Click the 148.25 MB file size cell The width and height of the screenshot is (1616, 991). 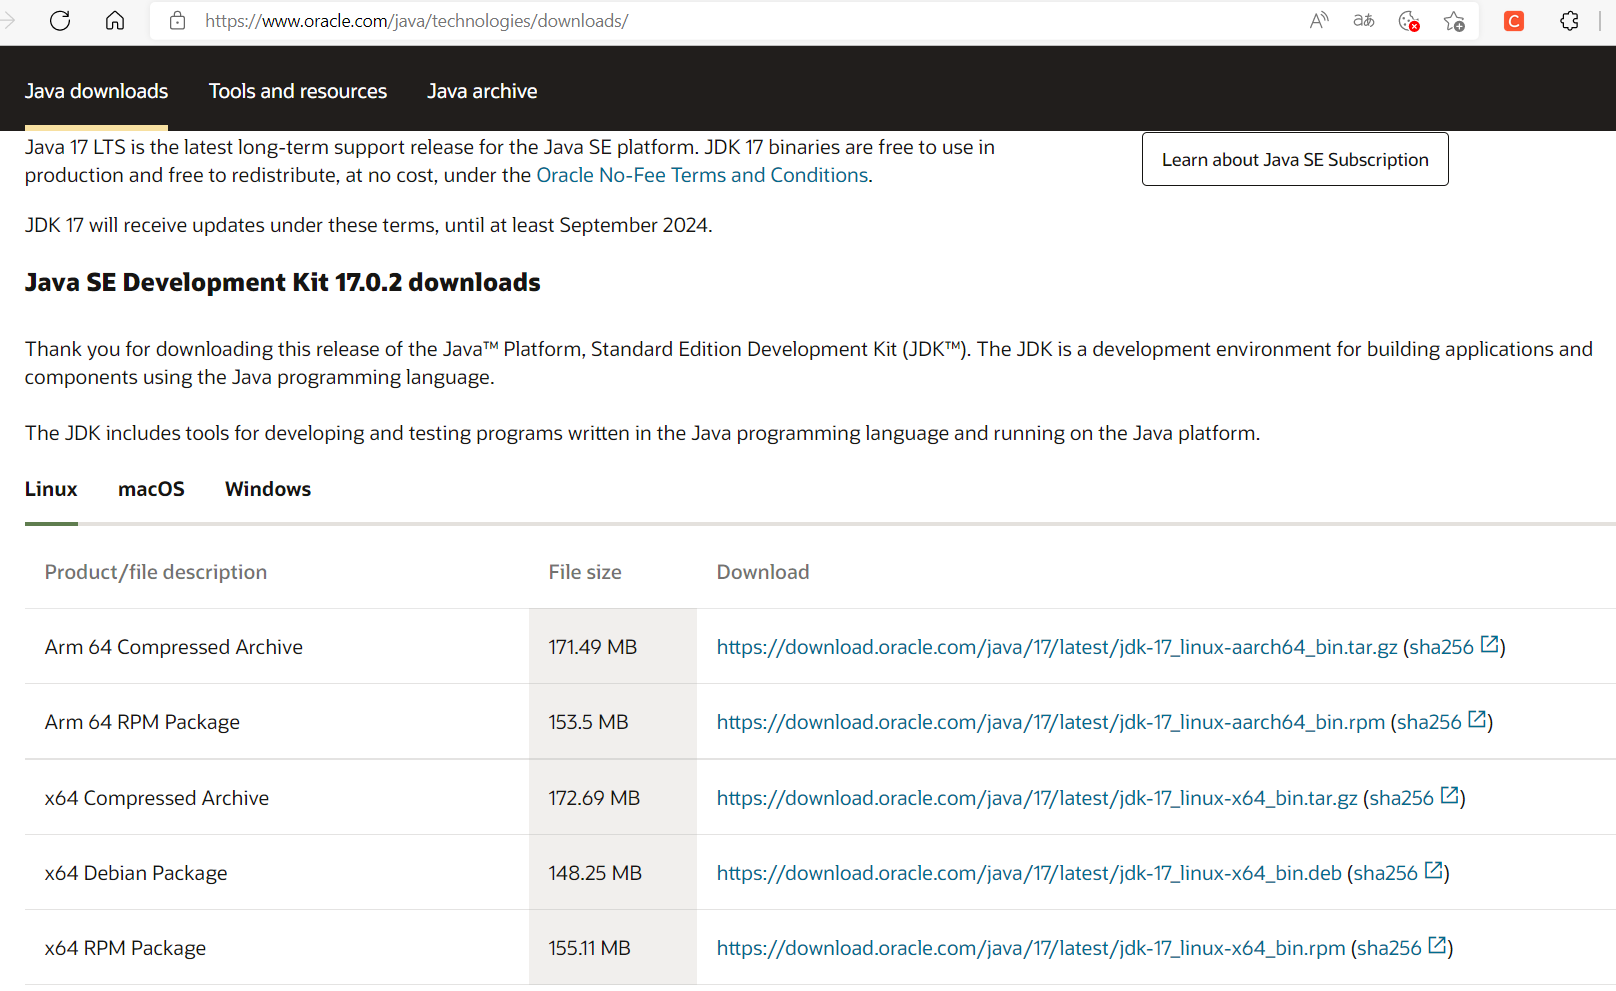point(613,873)
